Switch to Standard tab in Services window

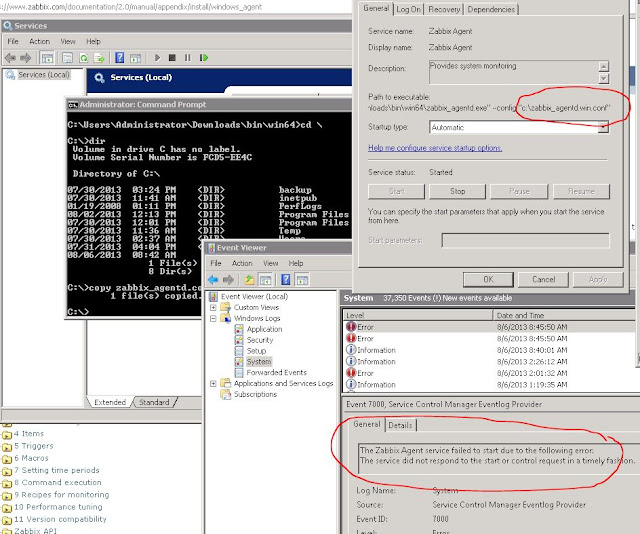tap(154, 402)
